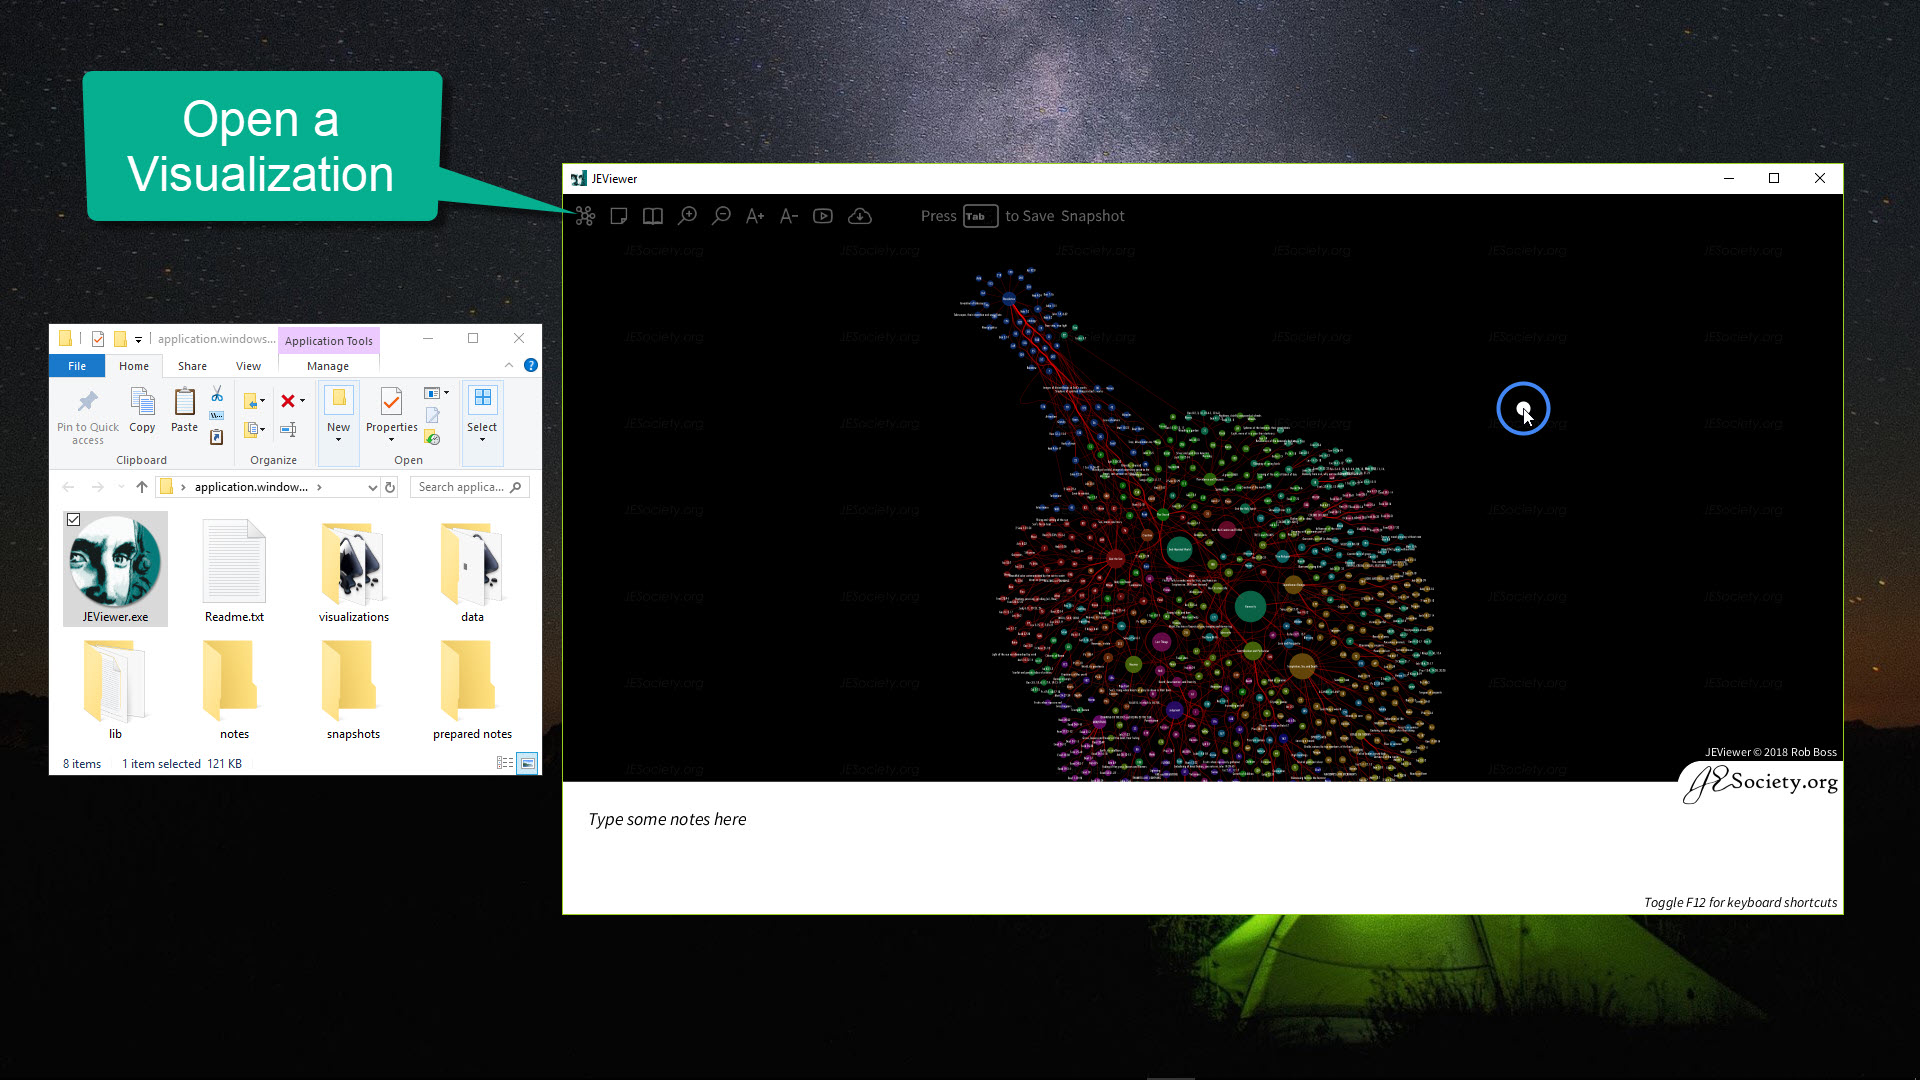Viewport: 1920px width, 1080px height.
Task: Click the cloud download icon in JEViewer
Action: click(860, 216)
